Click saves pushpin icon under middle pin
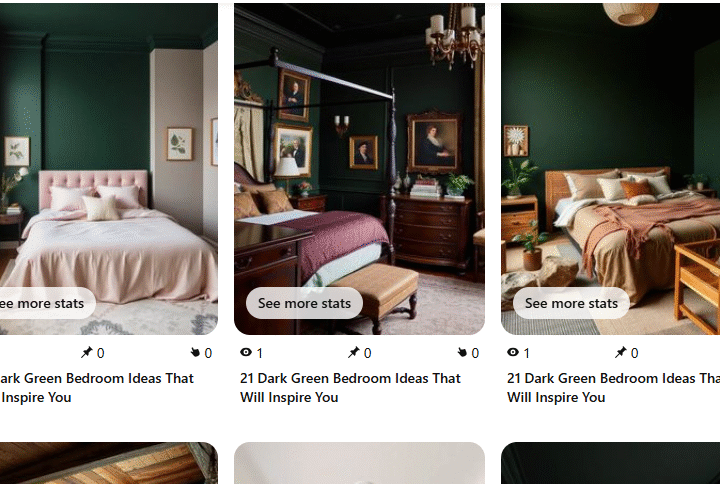 [353, 352]
